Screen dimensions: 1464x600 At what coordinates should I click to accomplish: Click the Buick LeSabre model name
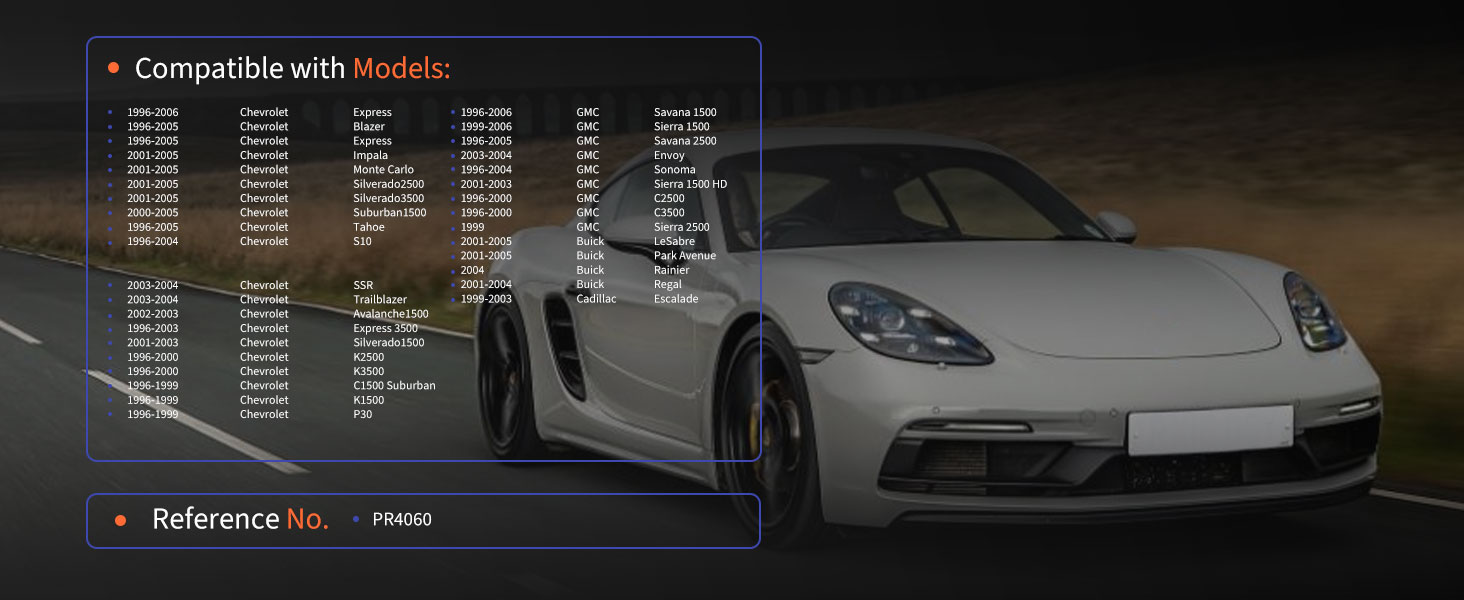pos(674,242)
